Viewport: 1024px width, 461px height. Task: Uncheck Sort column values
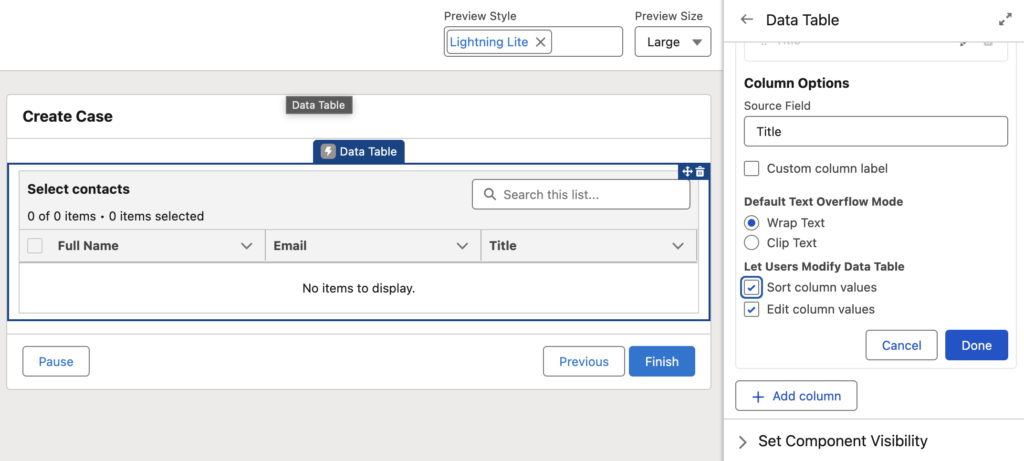pos(752,287)
